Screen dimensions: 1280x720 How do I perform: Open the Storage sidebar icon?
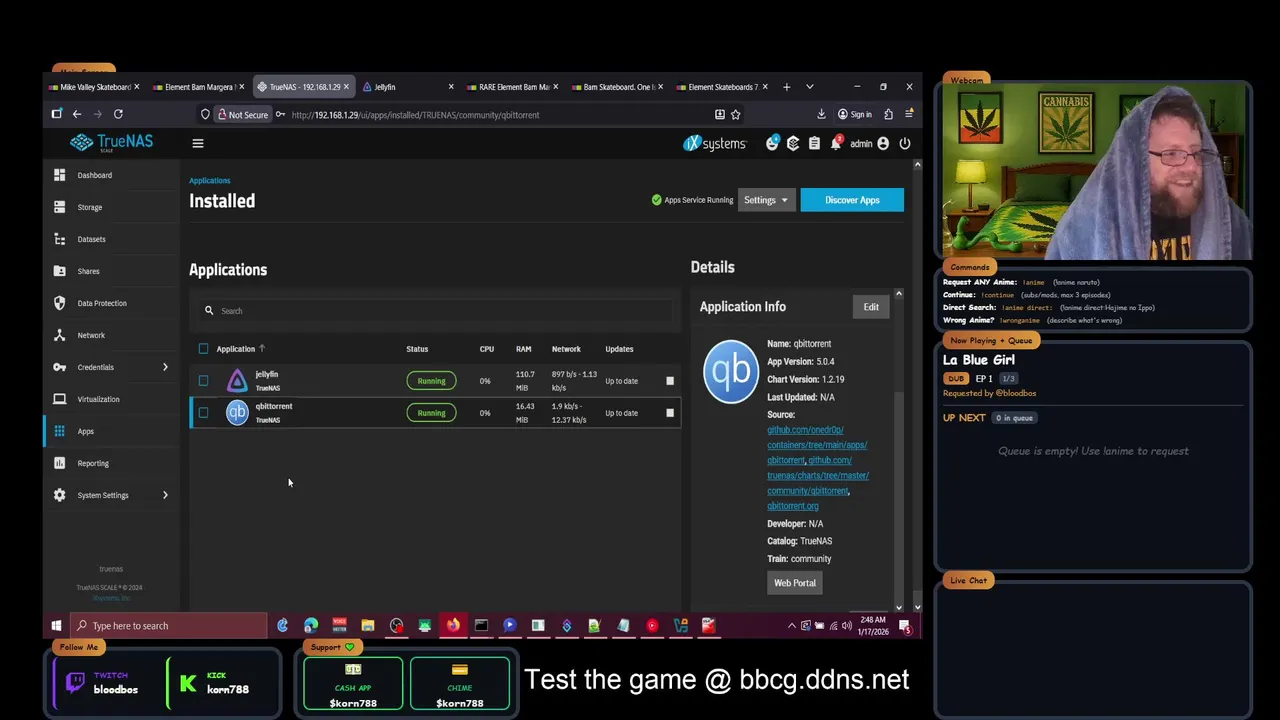(59, 207)
